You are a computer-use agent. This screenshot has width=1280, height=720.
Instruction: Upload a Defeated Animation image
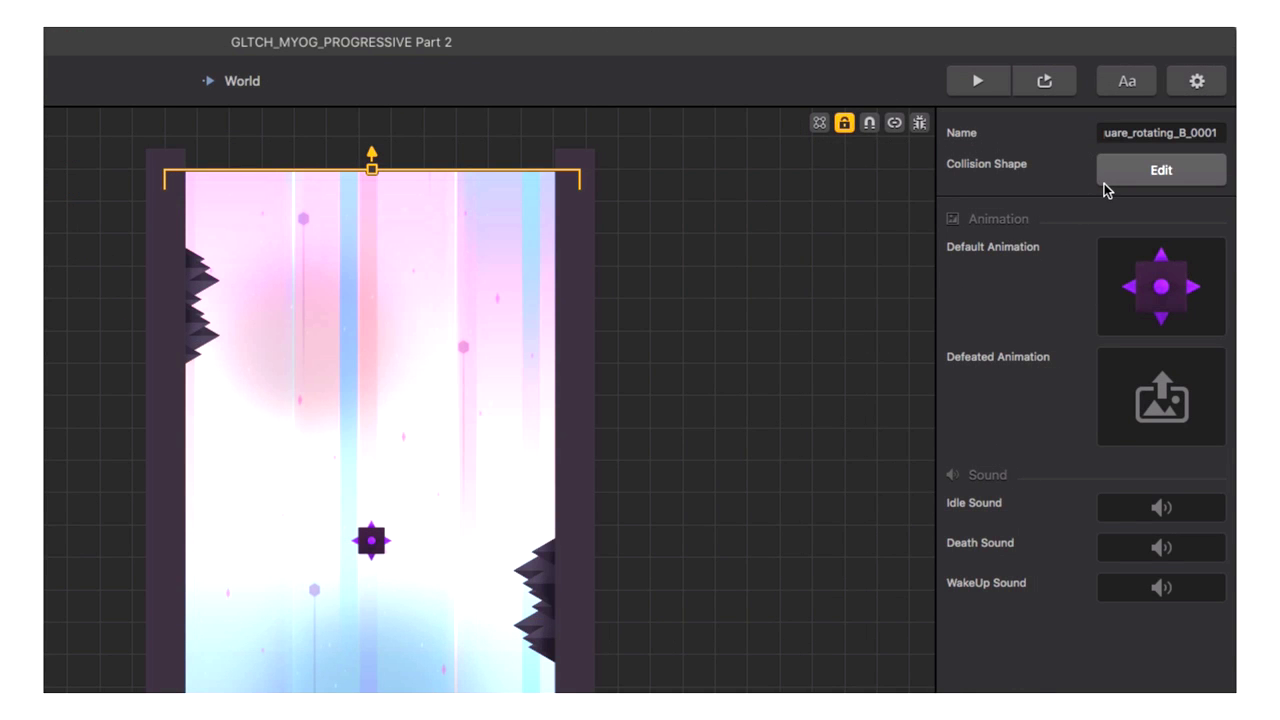[1161, 397]
